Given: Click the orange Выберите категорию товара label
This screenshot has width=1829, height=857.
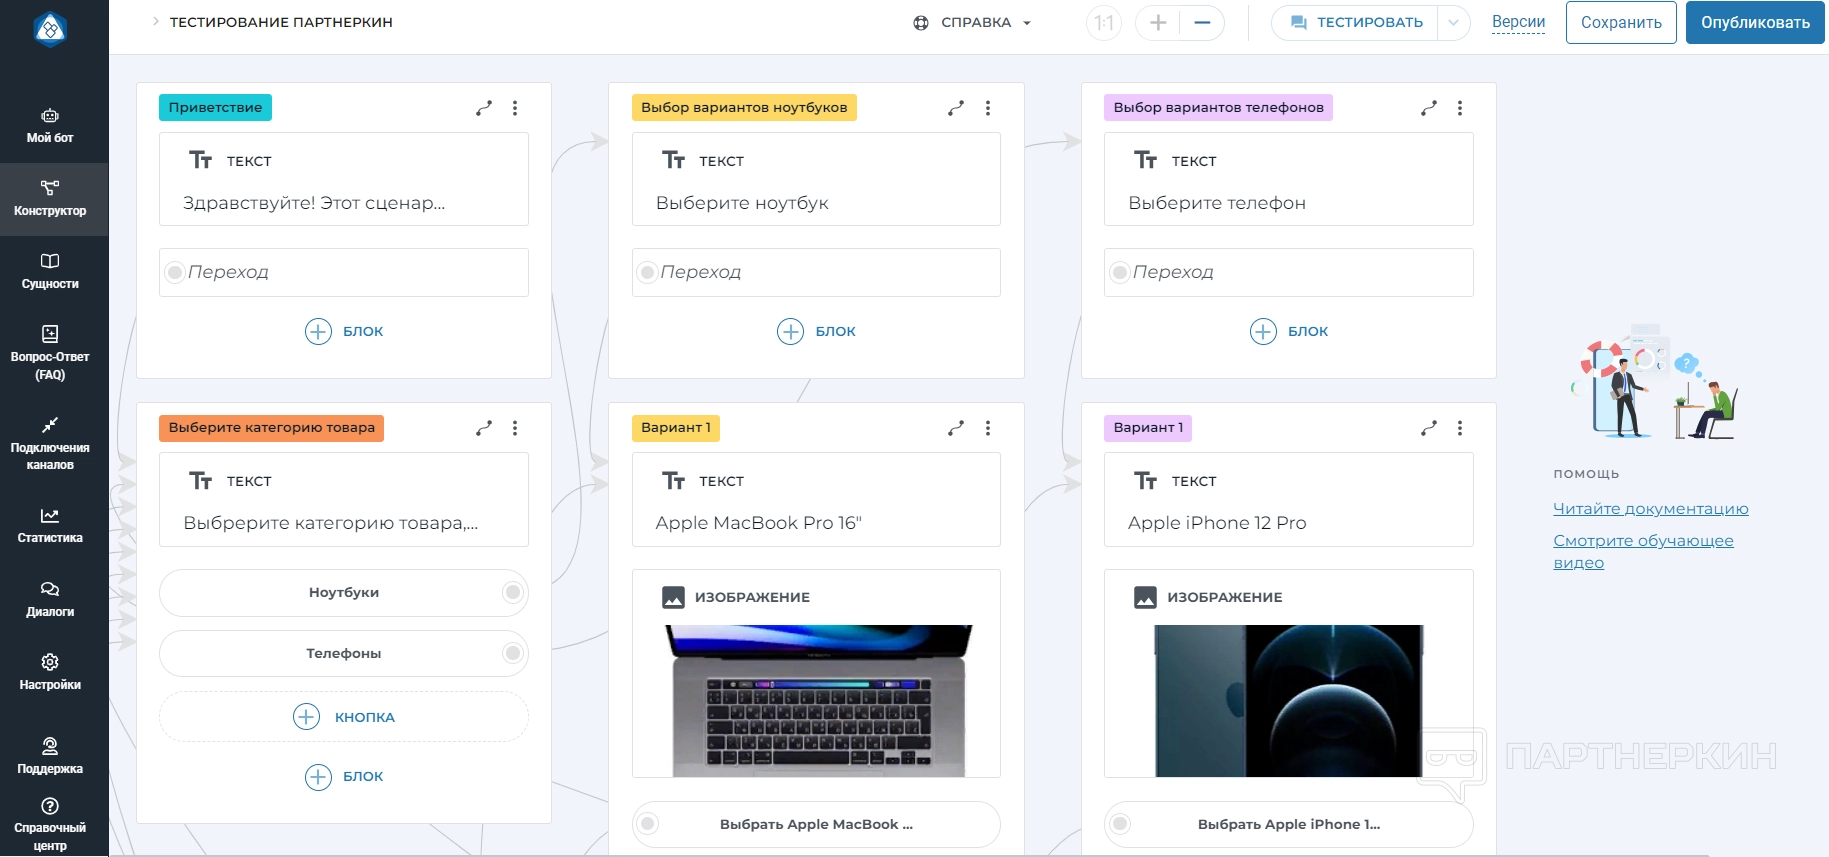Looking at the screenshot, I should pyautogui.click(x=271, y=428).
